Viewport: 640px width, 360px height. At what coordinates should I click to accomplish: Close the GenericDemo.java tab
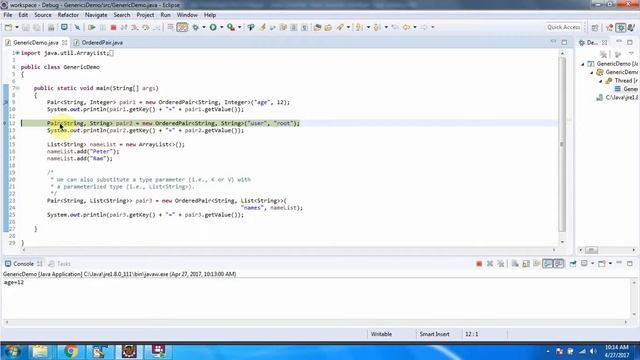click(64, 42)
